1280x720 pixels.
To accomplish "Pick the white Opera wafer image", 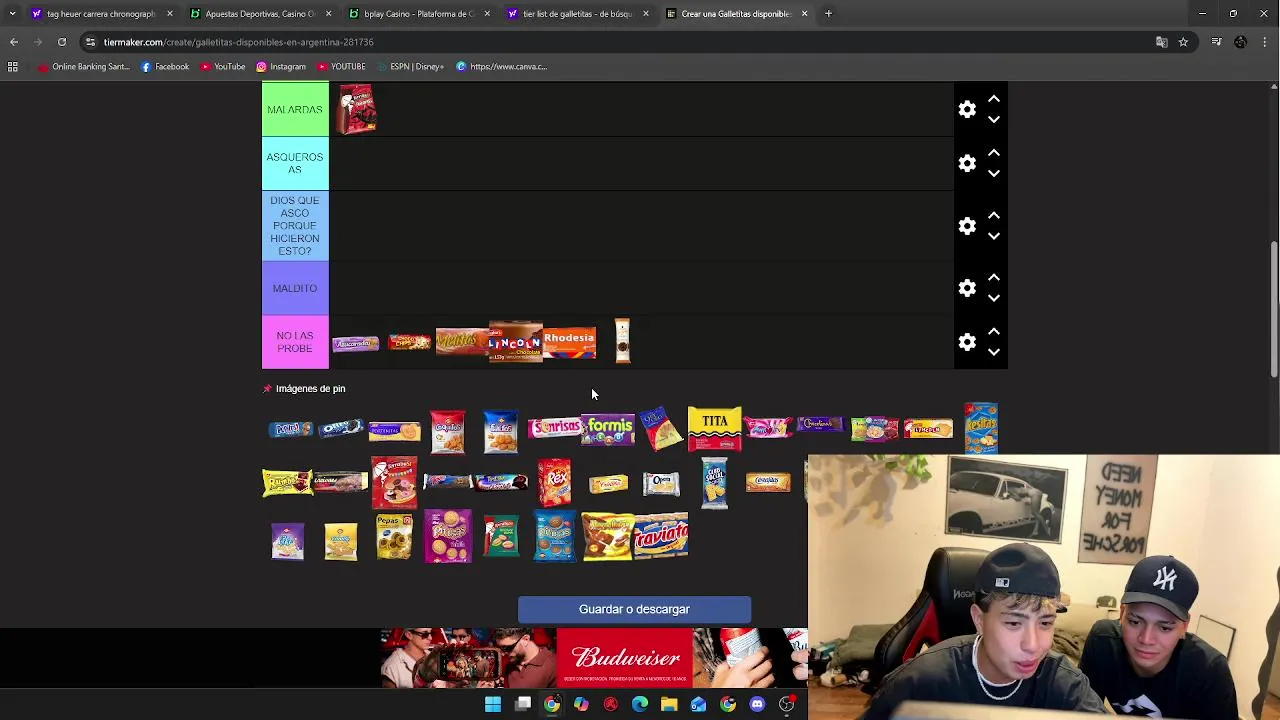I will (661, 483).
